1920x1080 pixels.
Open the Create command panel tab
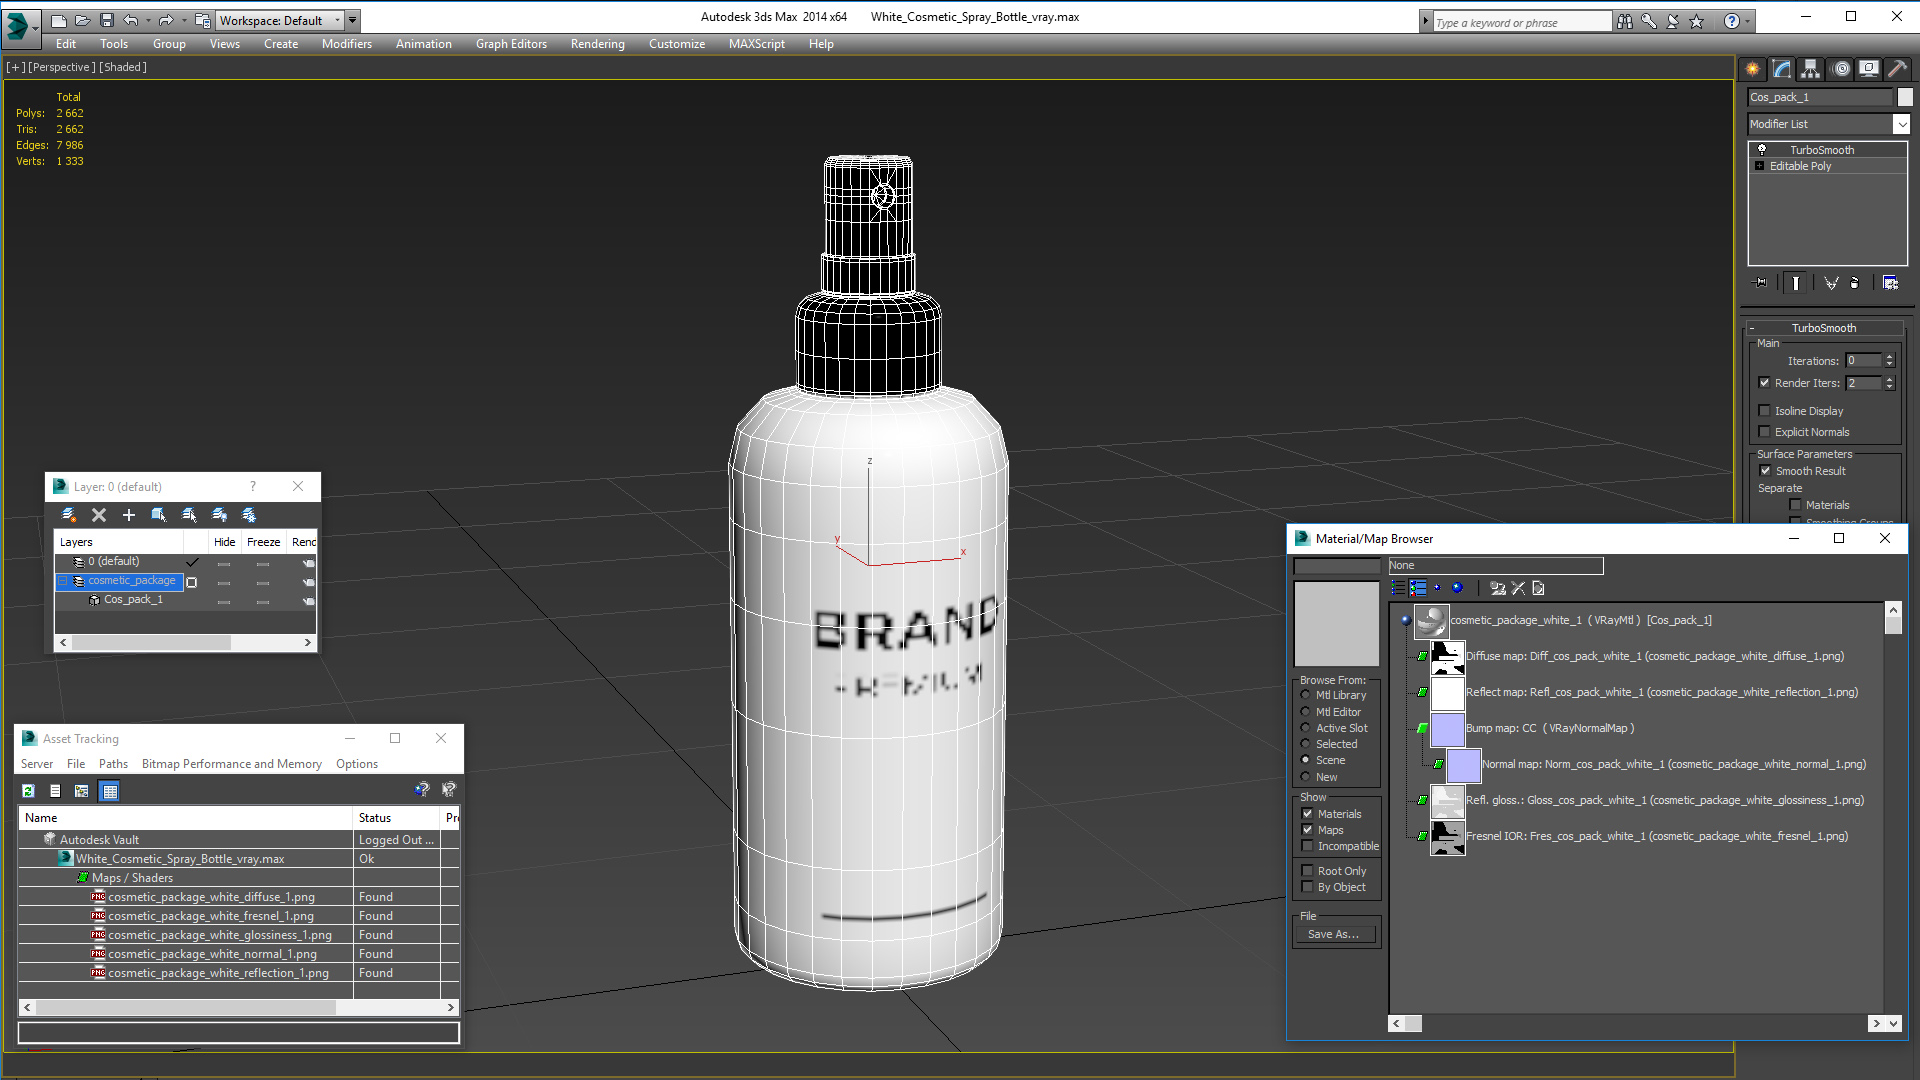pos(1752,69)
